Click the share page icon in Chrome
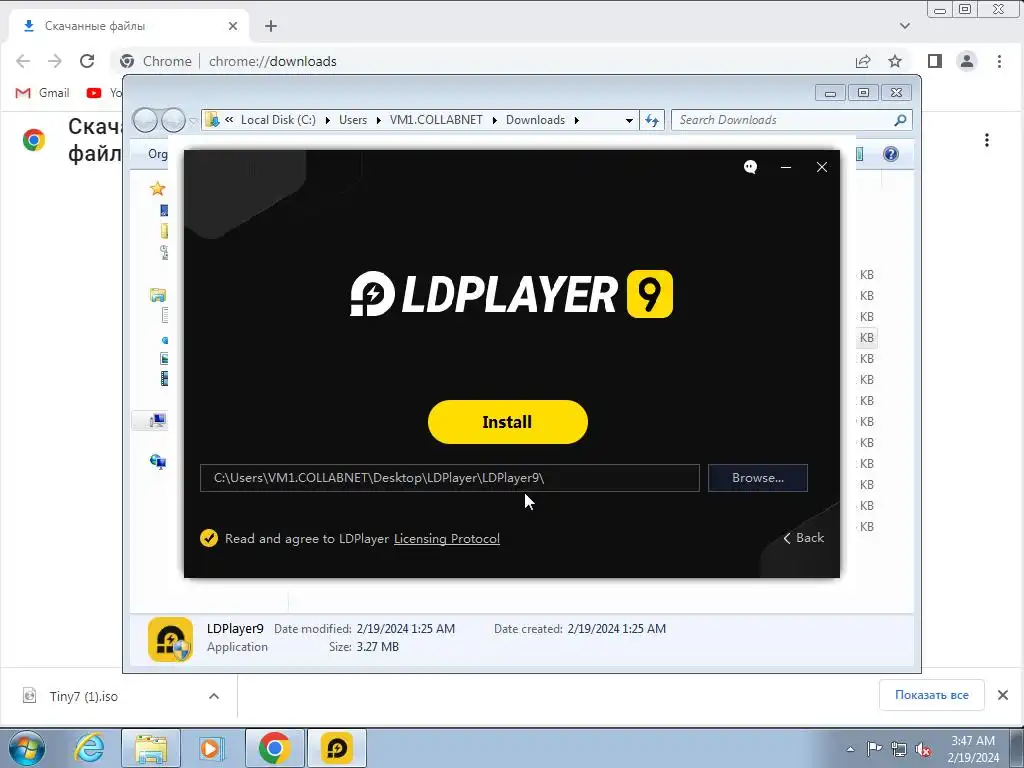Image resolution: width=1024 pixels, height=768 pixels. pos(863,61)
